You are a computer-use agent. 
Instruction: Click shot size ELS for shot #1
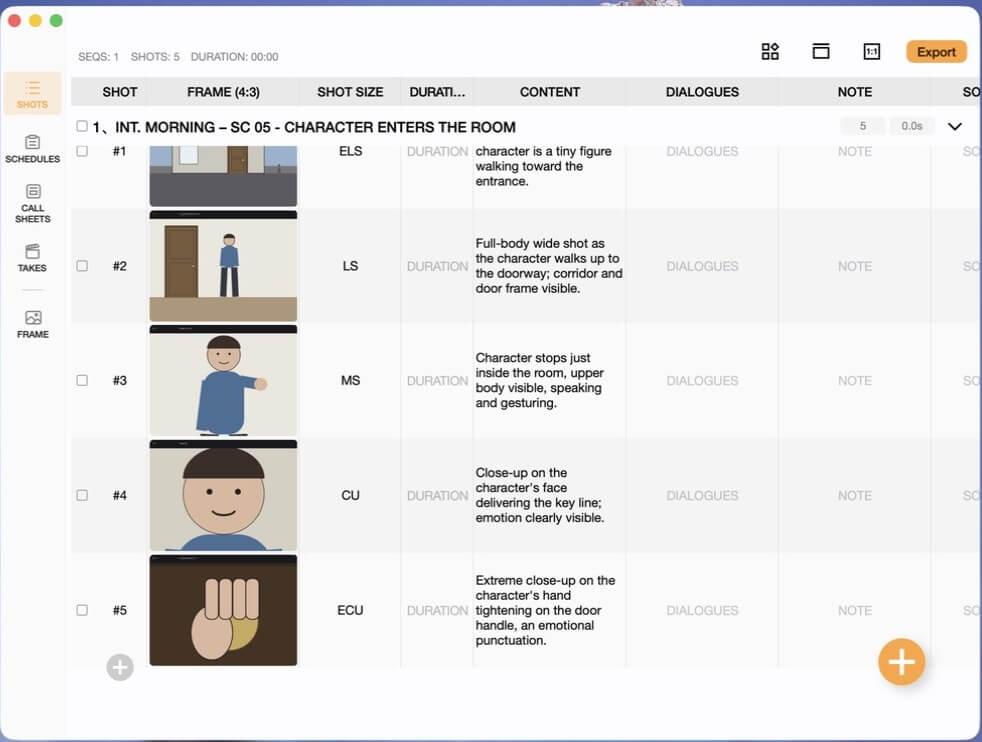tap(350, 151)
